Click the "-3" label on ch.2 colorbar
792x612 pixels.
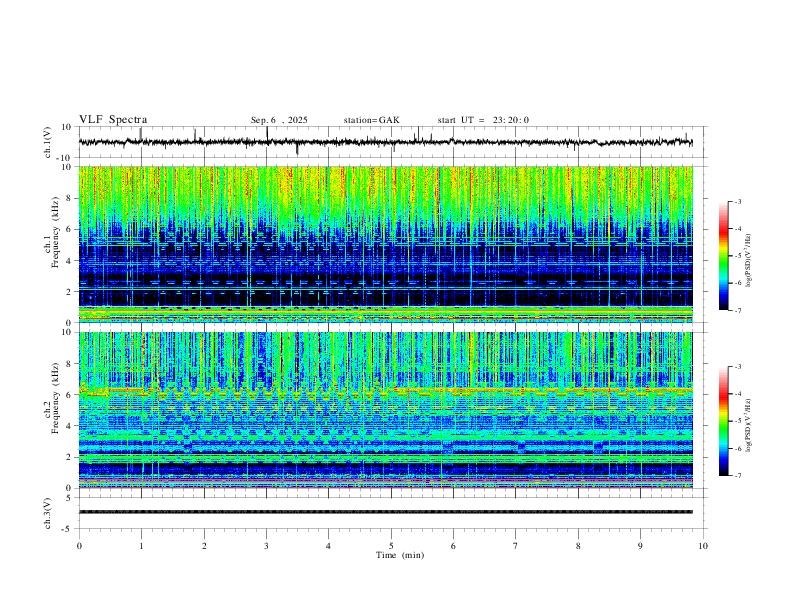point(737,367)
